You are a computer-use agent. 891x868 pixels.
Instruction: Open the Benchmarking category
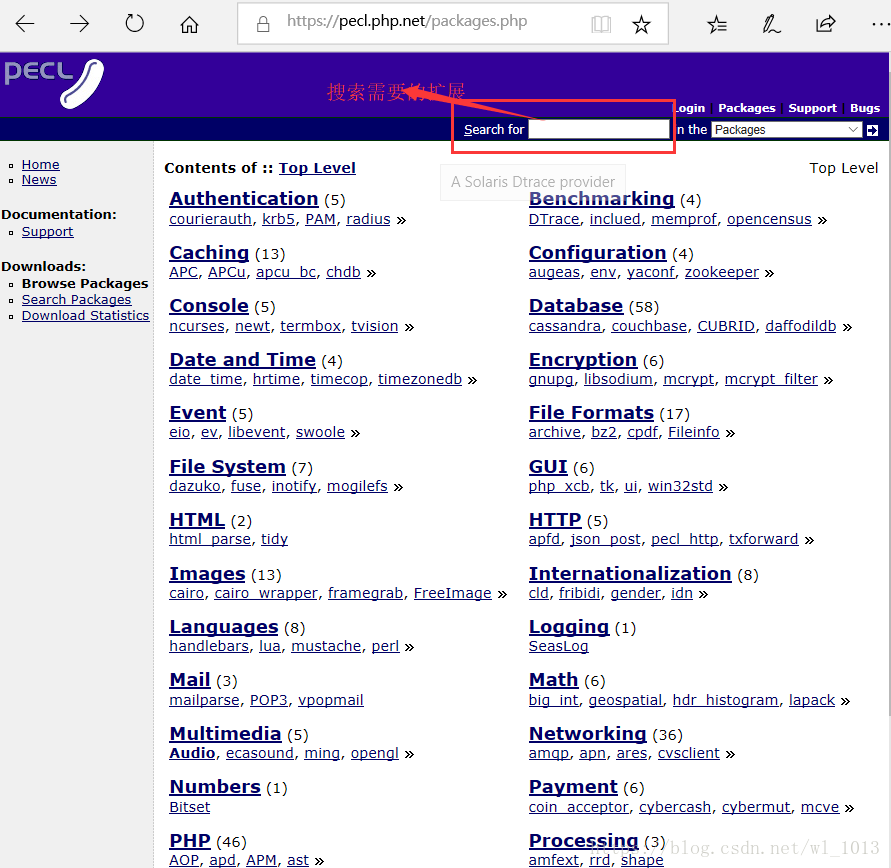(601, 199)
